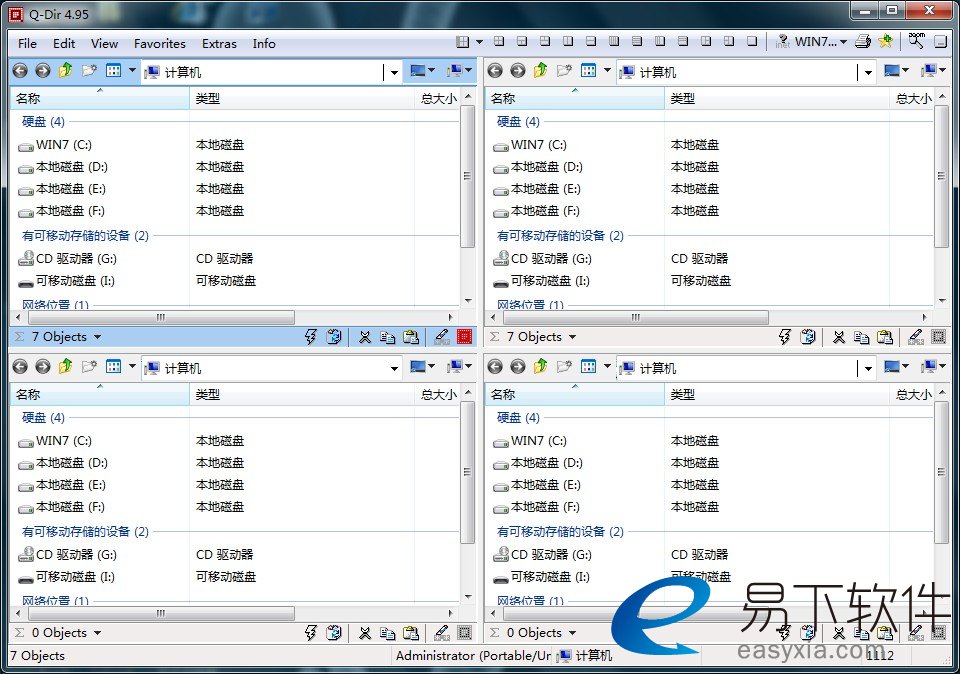Open the WIN7... dropdown in the main toolbar
The image size is (960, 674).
tap(843, 42)
